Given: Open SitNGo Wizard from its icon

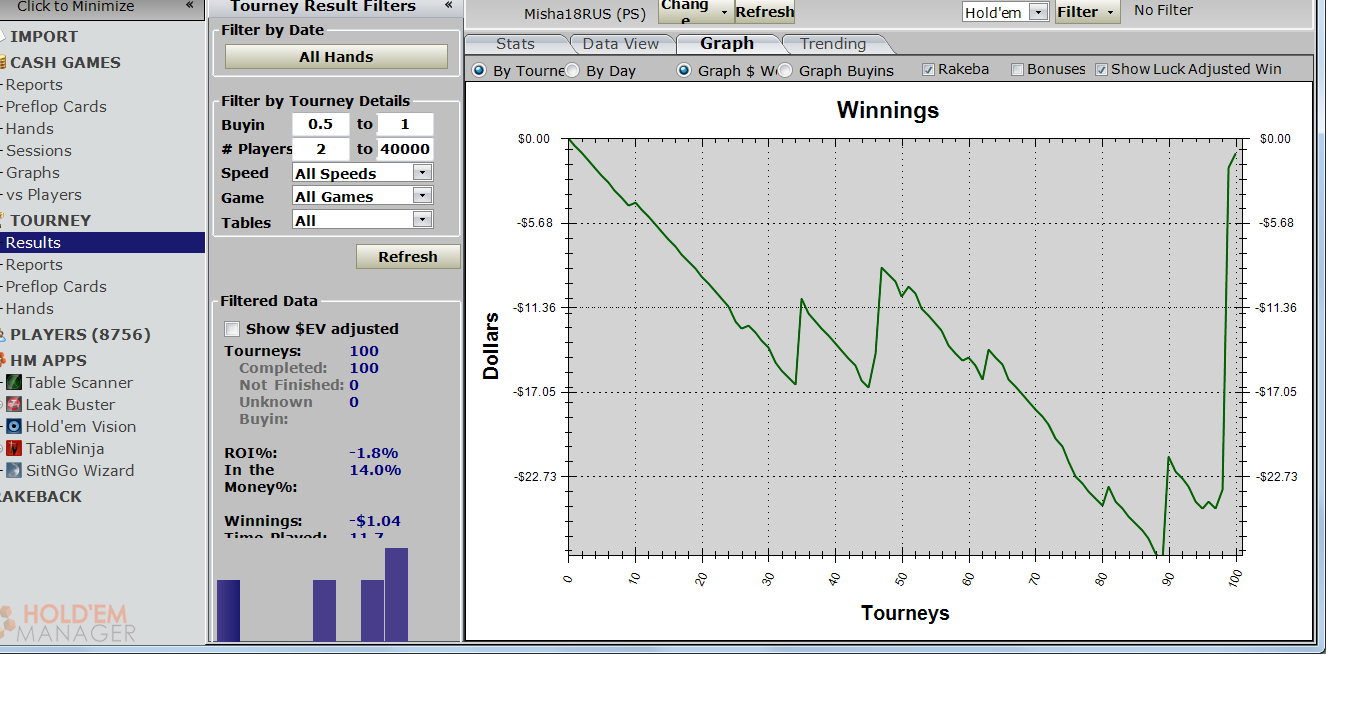Looking at the screenshot, I should pos(14,470).
